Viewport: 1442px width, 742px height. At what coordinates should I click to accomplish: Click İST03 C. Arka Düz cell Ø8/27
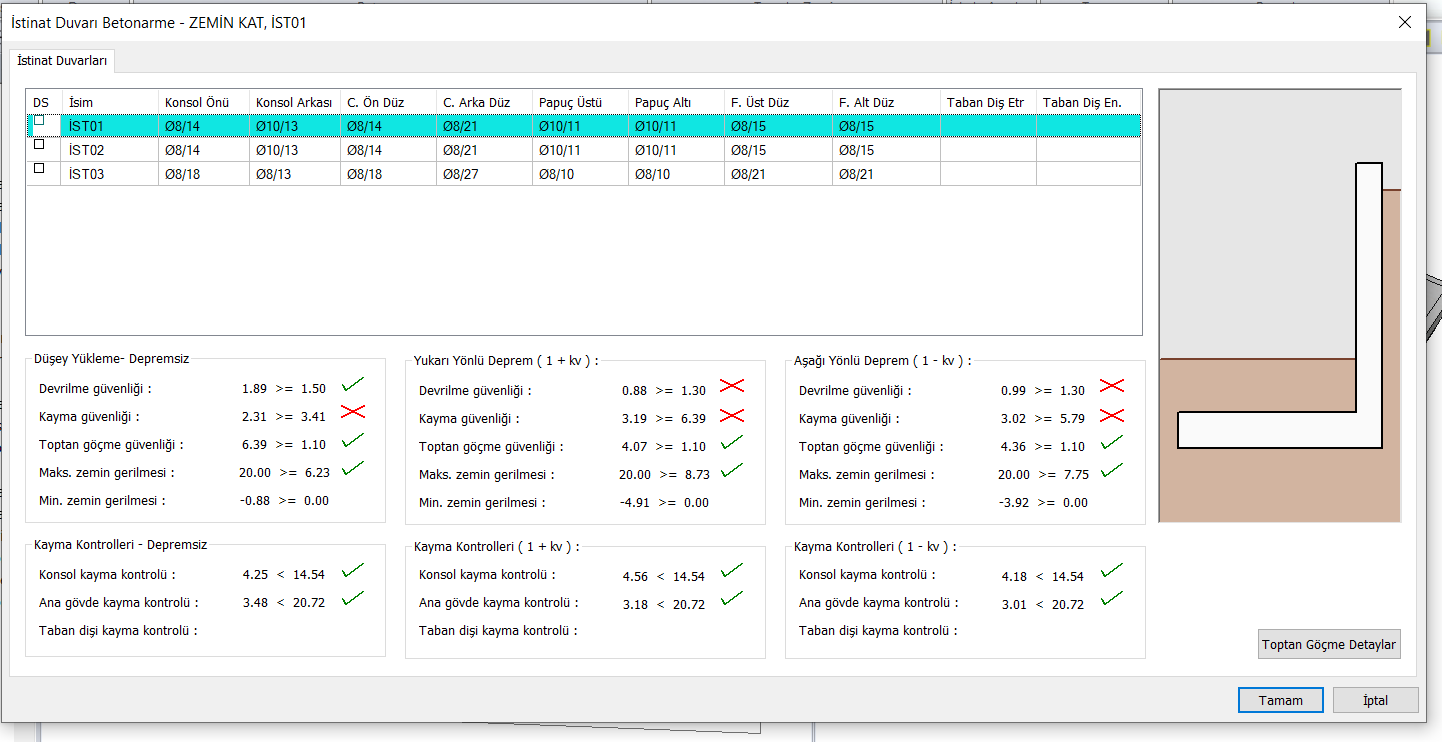(484, 174)
